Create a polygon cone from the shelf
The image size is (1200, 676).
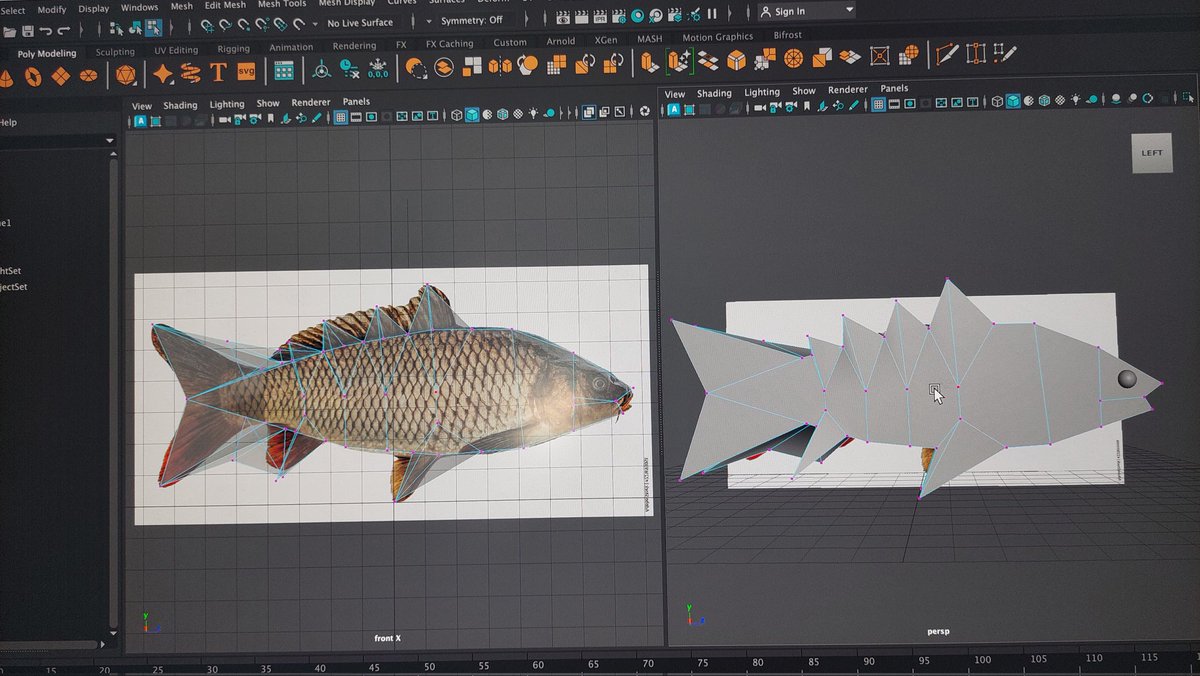pos(6,77)
